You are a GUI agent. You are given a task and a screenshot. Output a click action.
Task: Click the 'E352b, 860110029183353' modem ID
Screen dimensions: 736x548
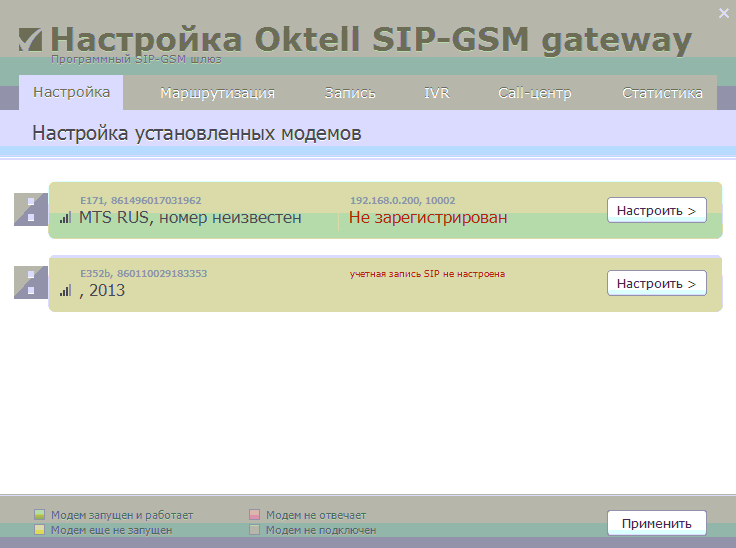click(x=143, y=273)
